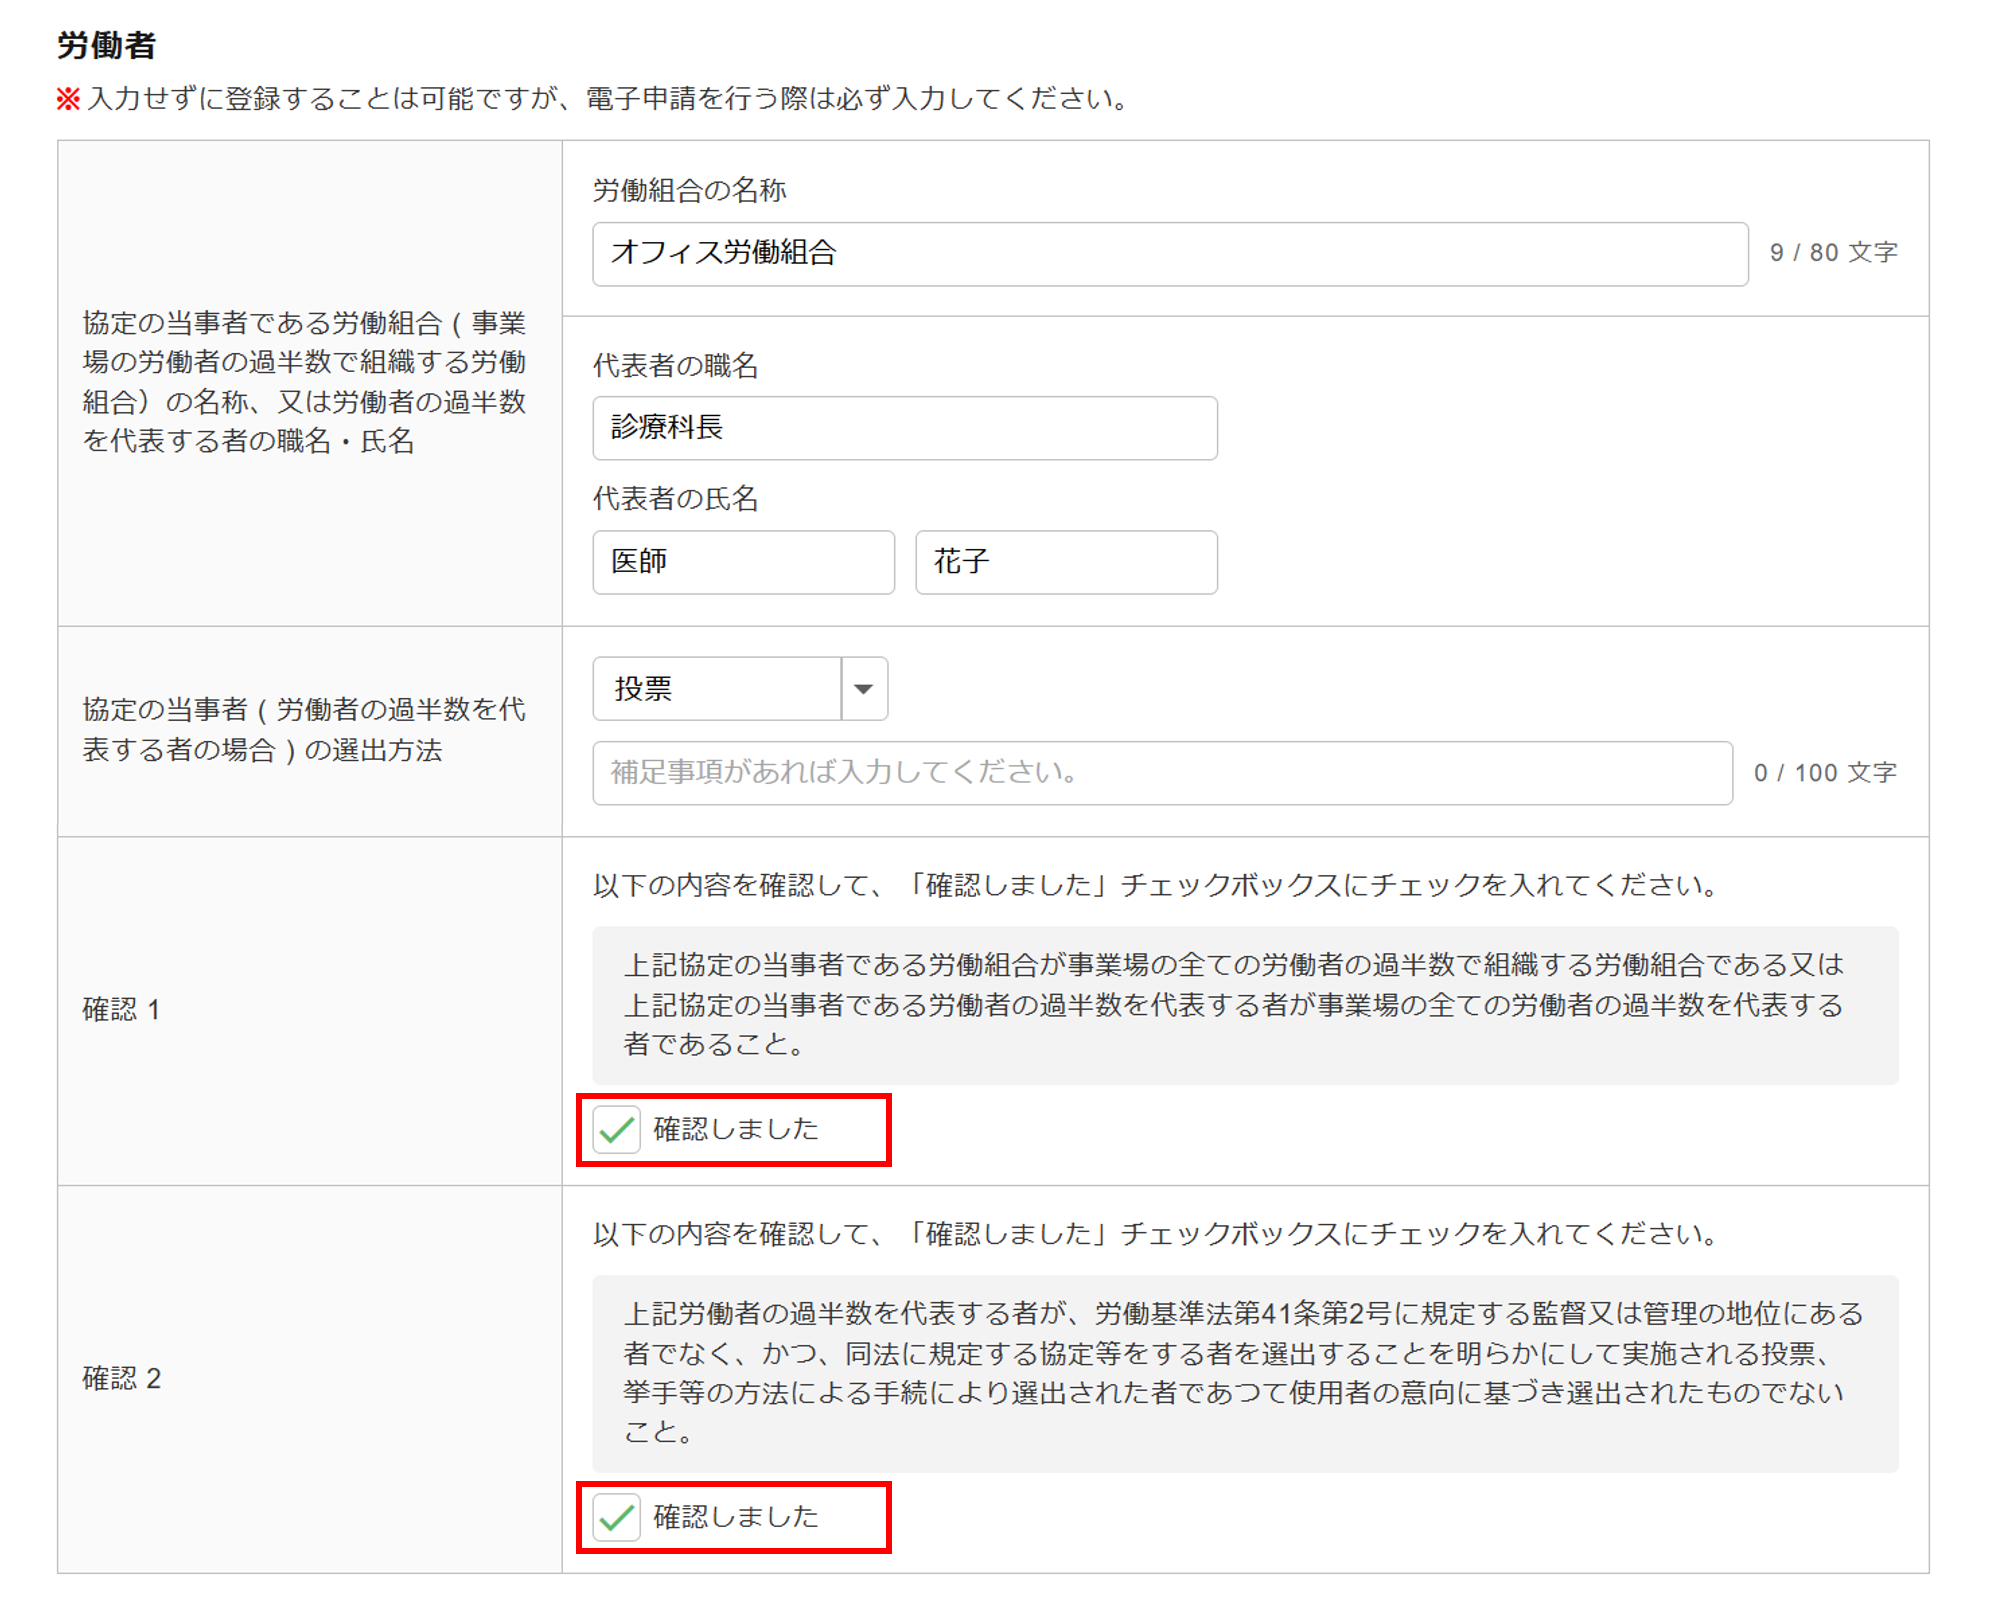Click the 0 / 100 文字 character counter
This screenshot has width=2000, height=1609.
click(1824, 773)
